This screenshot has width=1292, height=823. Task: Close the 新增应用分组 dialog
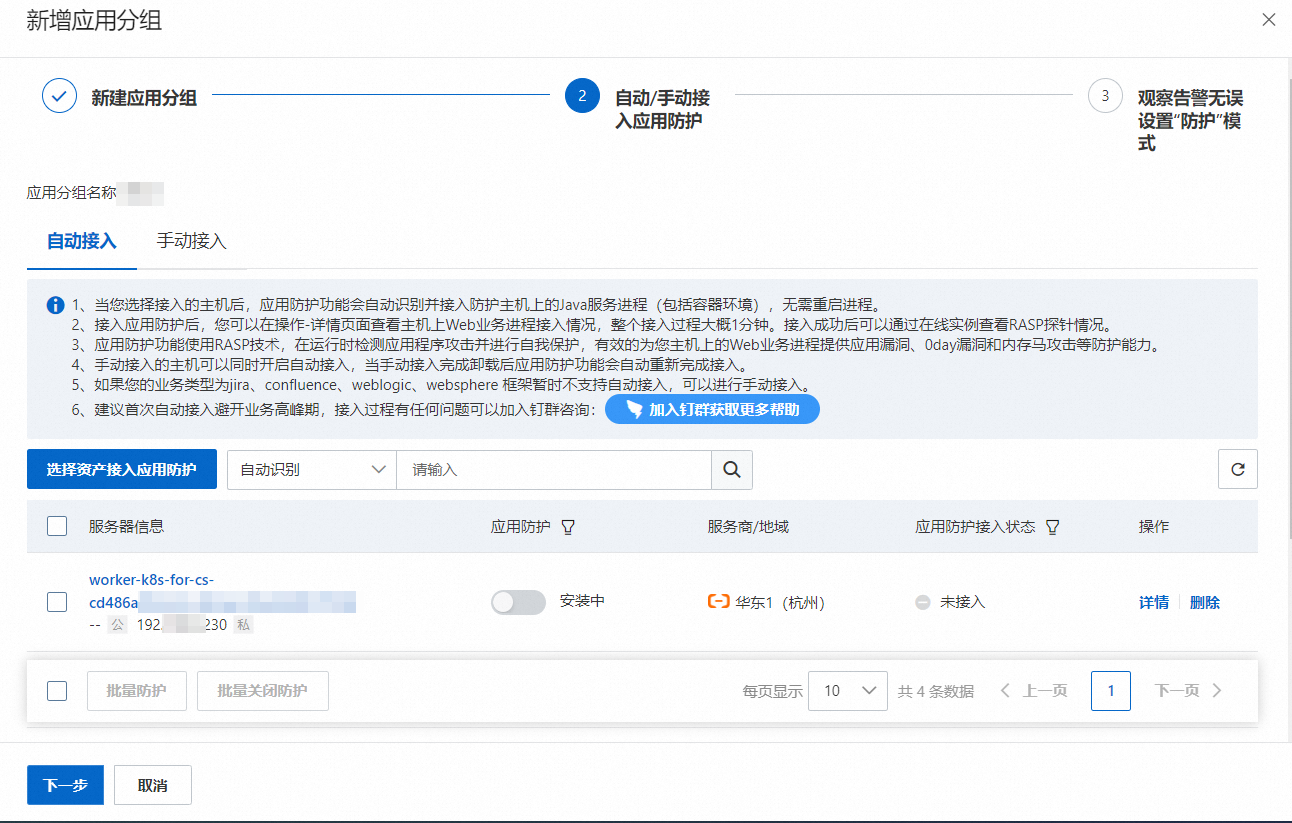[x=1268, y=19]
